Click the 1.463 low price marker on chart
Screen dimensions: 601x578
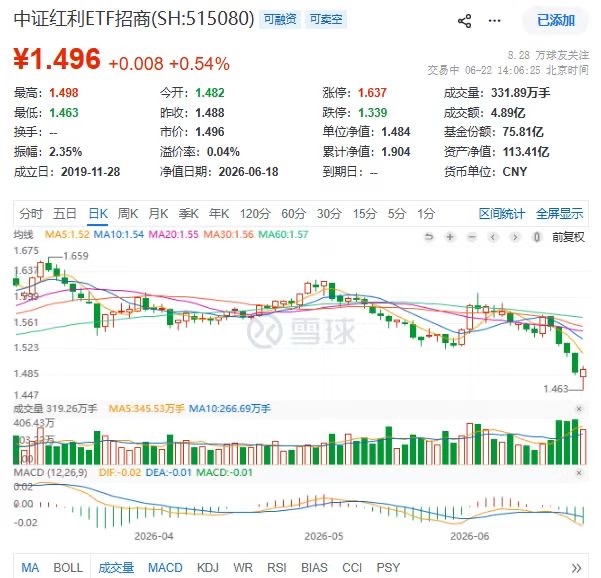[556, 389]
